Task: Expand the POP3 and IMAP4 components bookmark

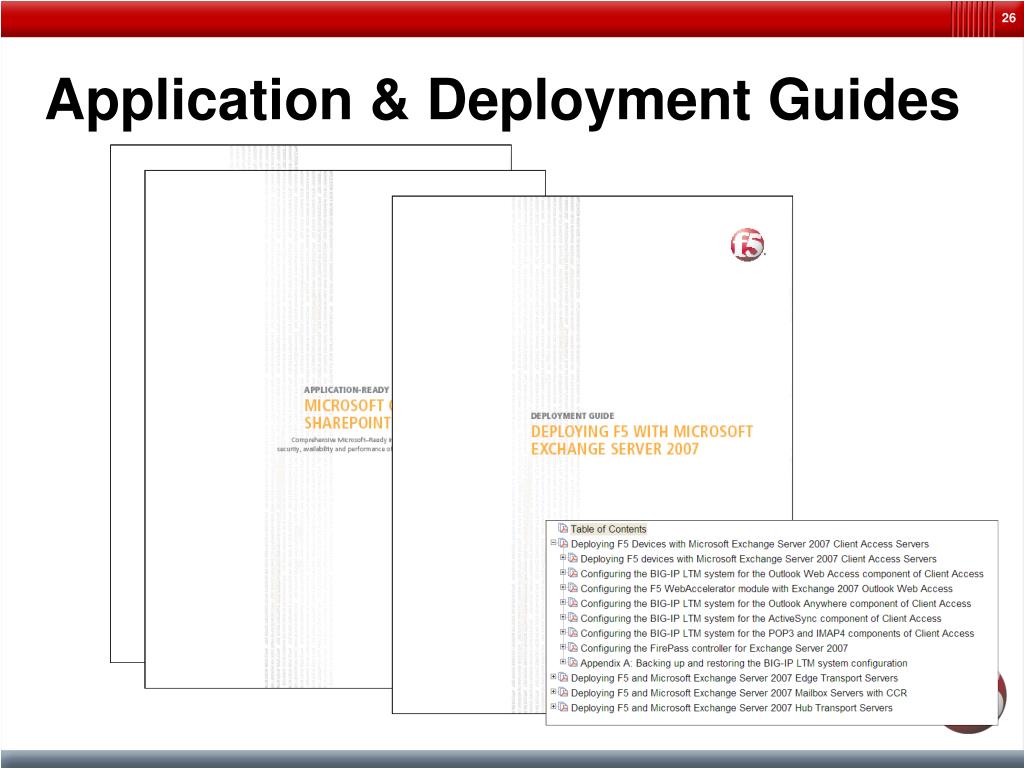Action: tap(563, 632)
